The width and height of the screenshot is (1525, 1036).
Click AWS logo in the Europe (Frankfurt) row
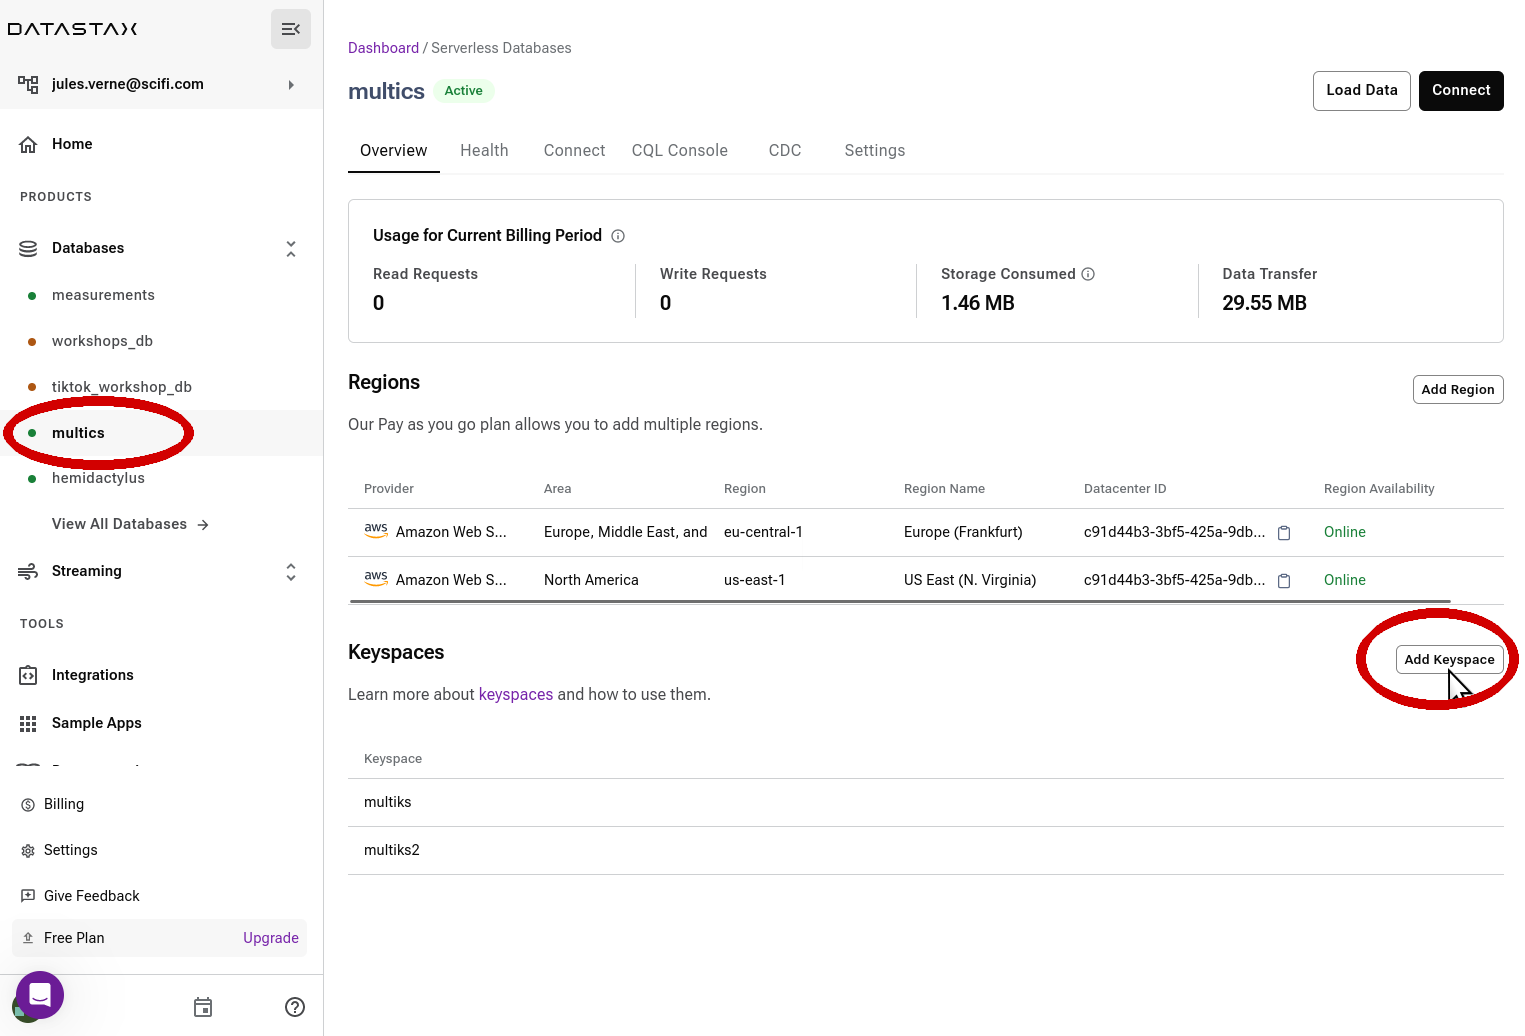point(376,531)
